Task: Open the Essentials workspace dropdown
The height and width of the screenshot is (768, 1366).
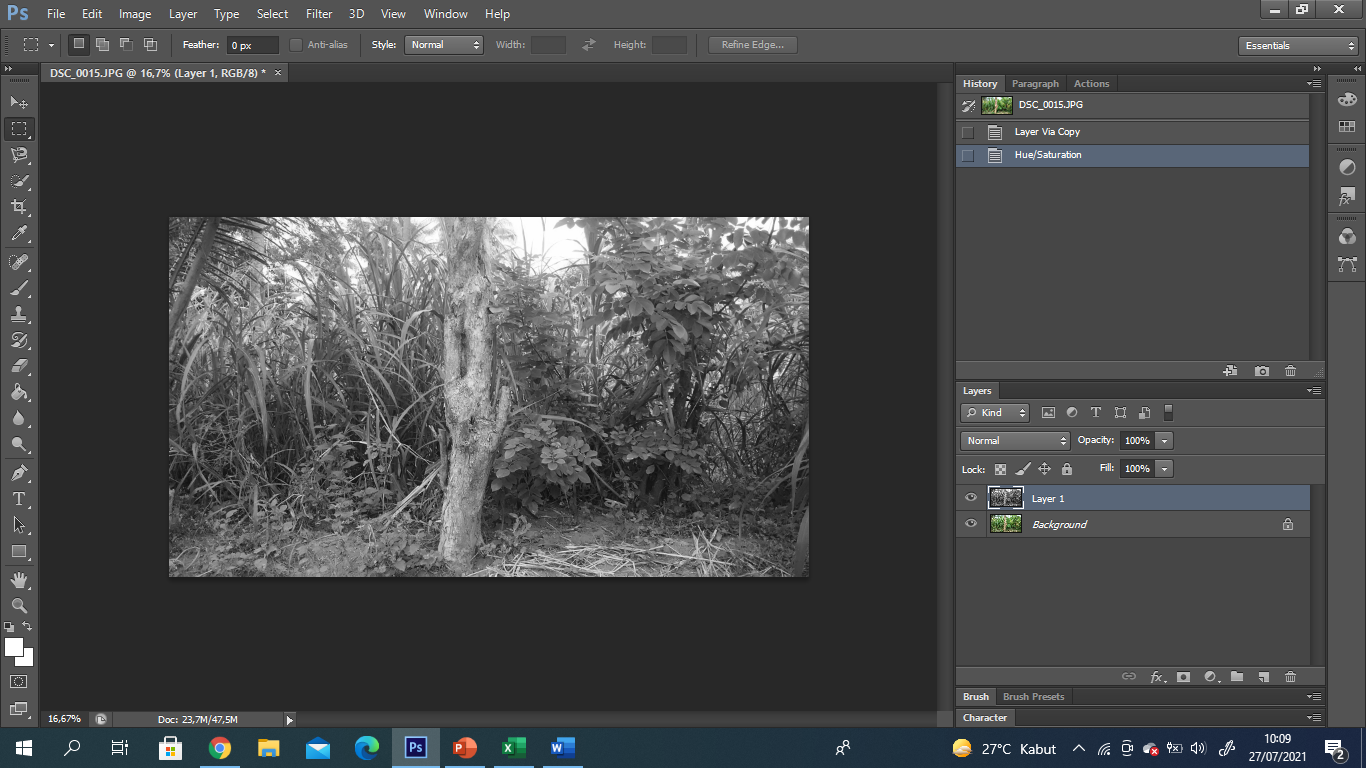Action: [1297, 46]
